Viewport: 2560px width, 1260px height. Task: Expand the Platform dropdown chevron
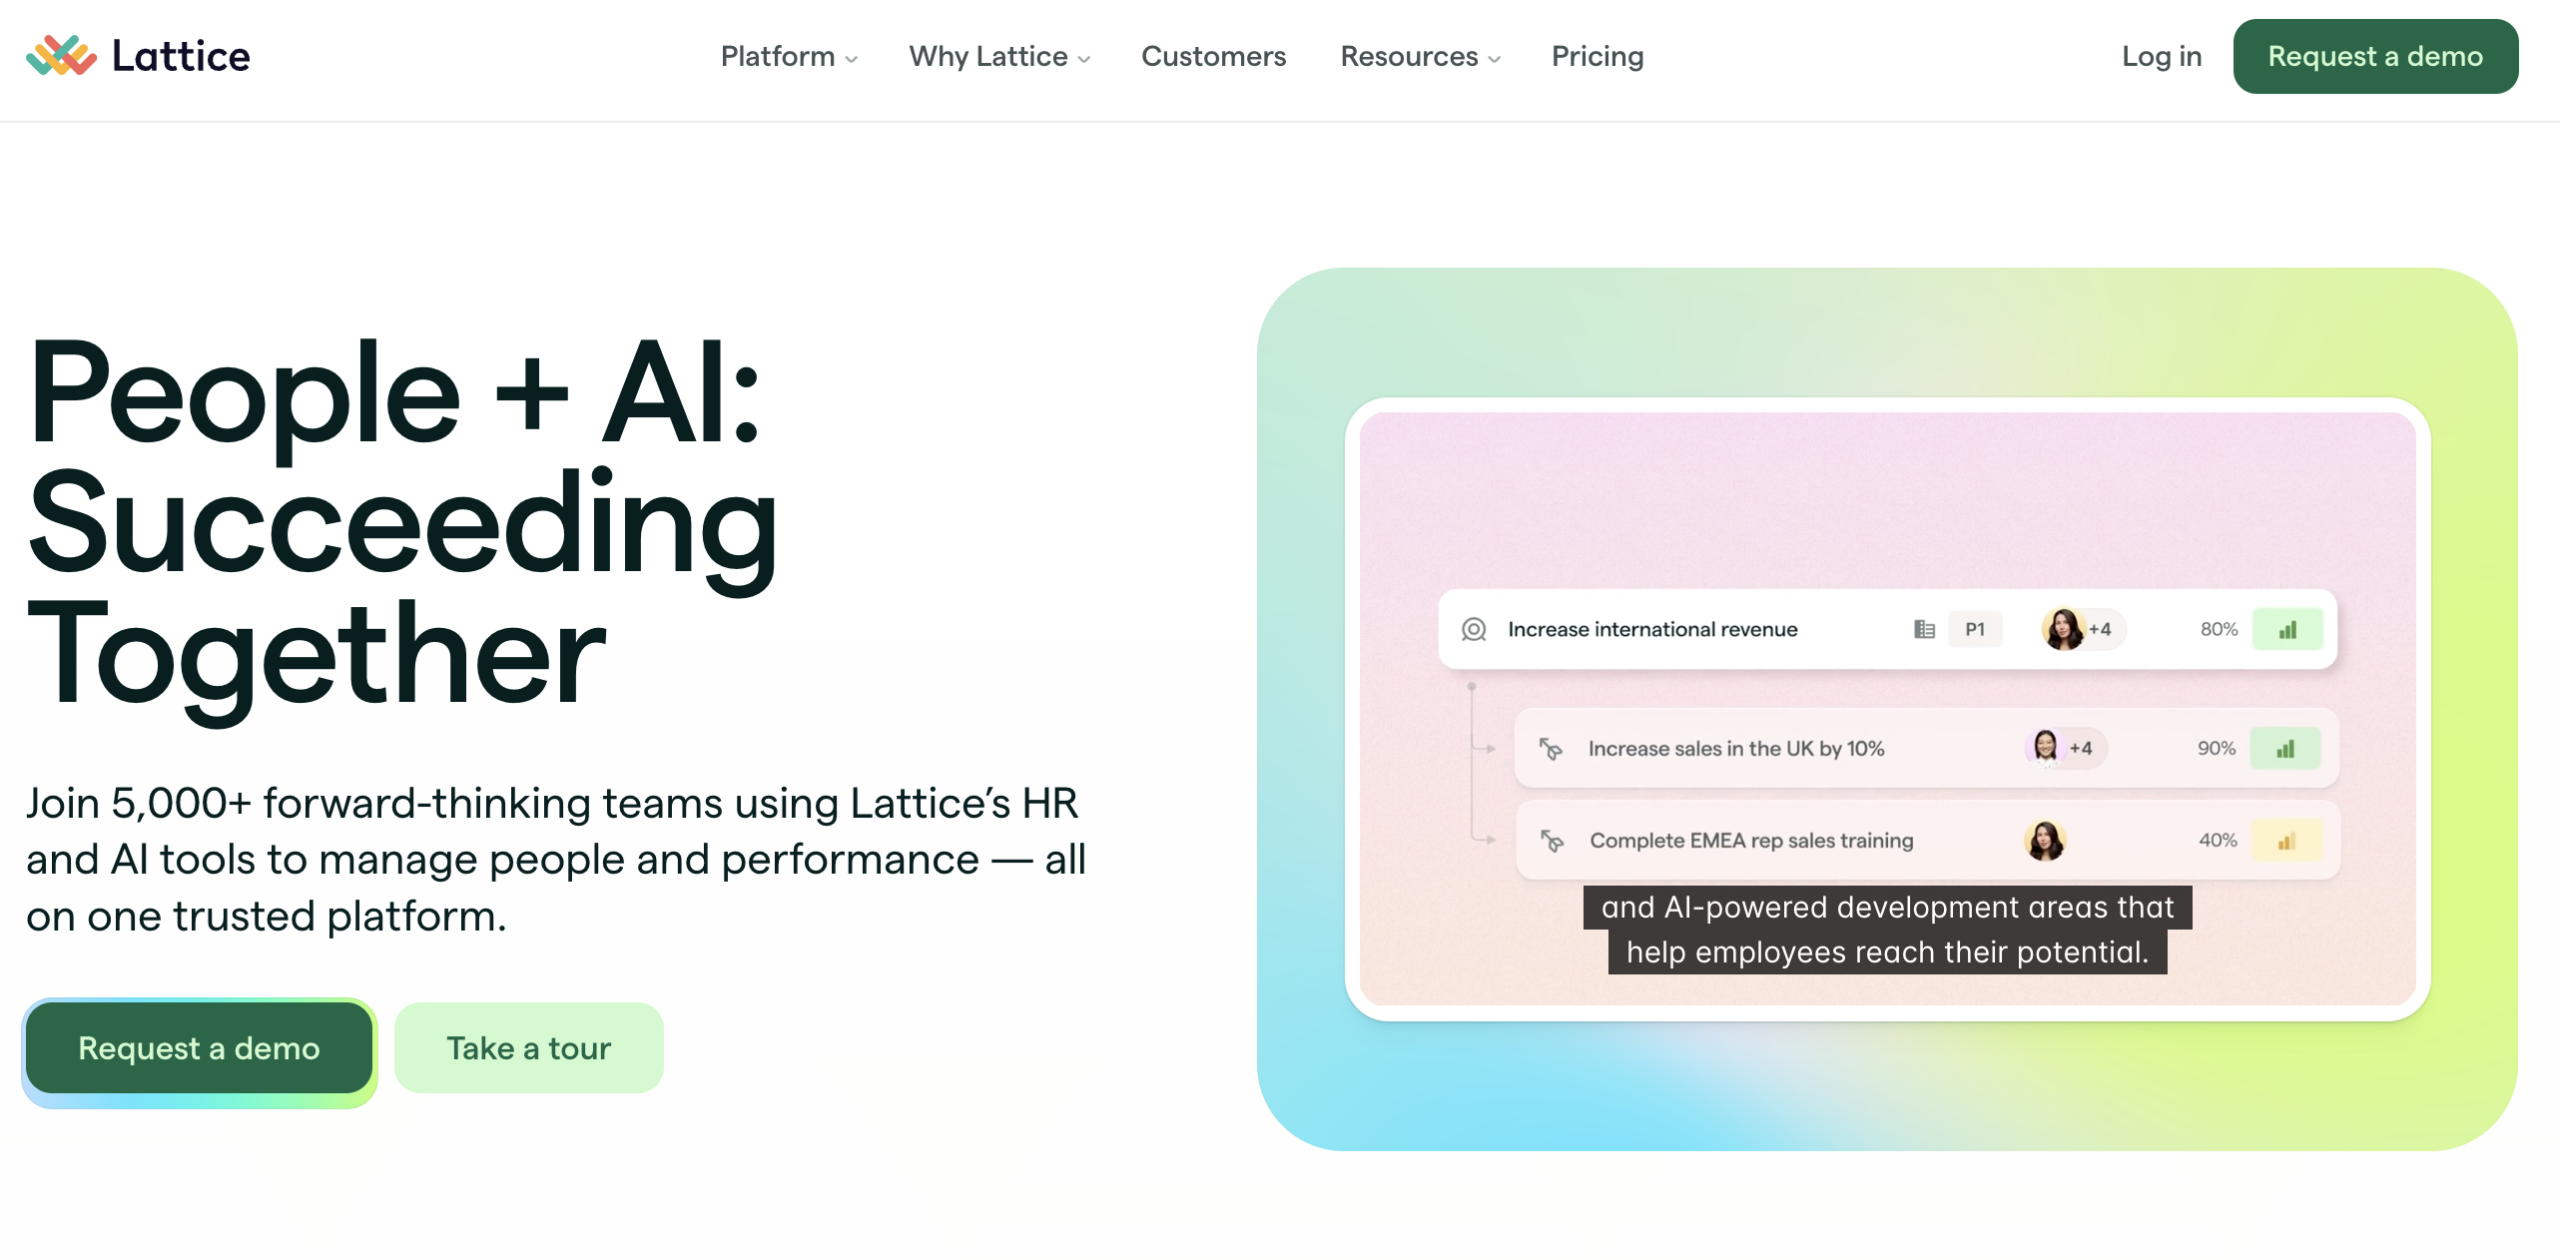coord(851,59)
